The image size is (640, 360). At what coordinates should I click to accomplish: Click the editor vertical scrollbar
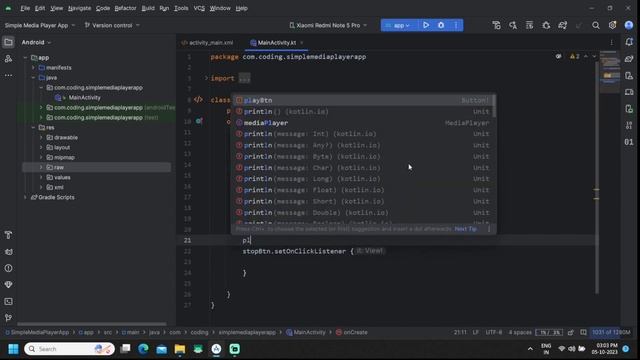[x=597, y=178]
